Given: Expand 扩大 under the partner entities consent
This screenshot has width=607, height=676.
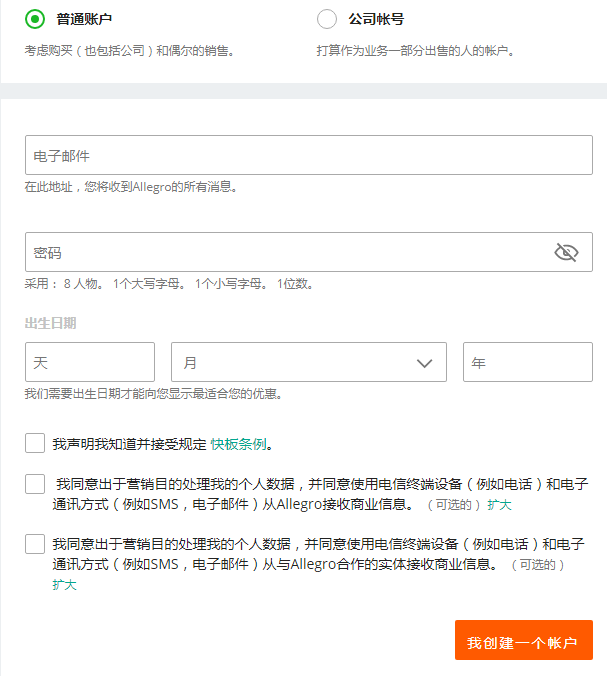Looking at the screenshot, I should 64,585.
